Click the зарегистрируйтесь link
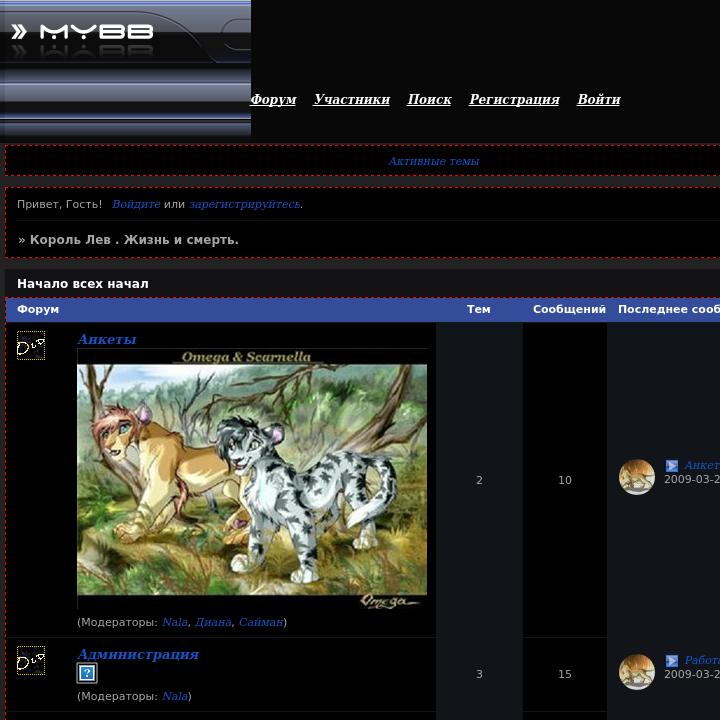This screenshot has width=720, height=720. tap(245, 204)
